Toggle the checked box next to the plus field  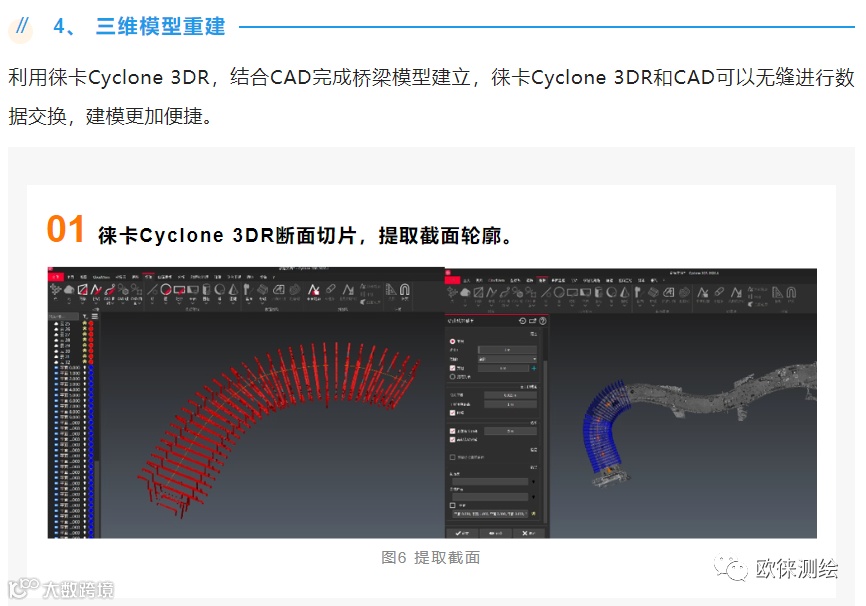coord(453,368)
